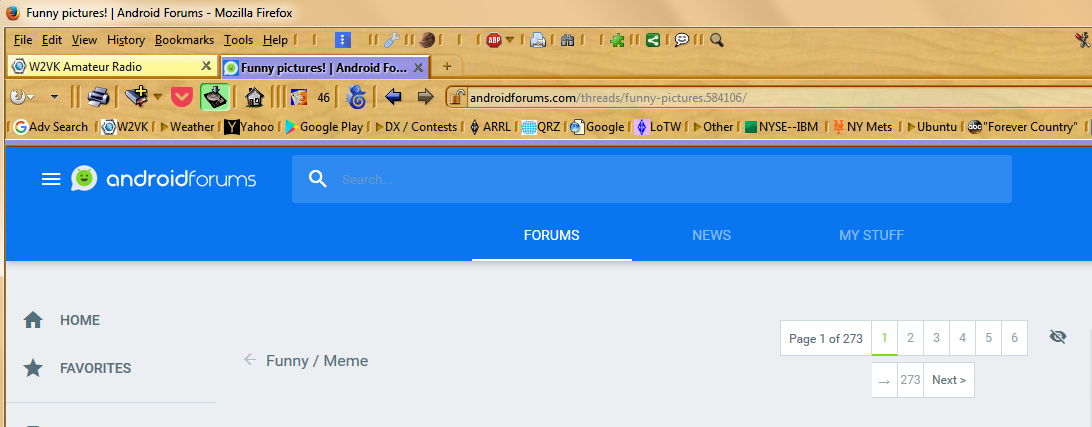Expand the Adblock Plus dropdown arrow
Image resolution: width=1092 pixels, height=427 pixels.
point(510,40)
